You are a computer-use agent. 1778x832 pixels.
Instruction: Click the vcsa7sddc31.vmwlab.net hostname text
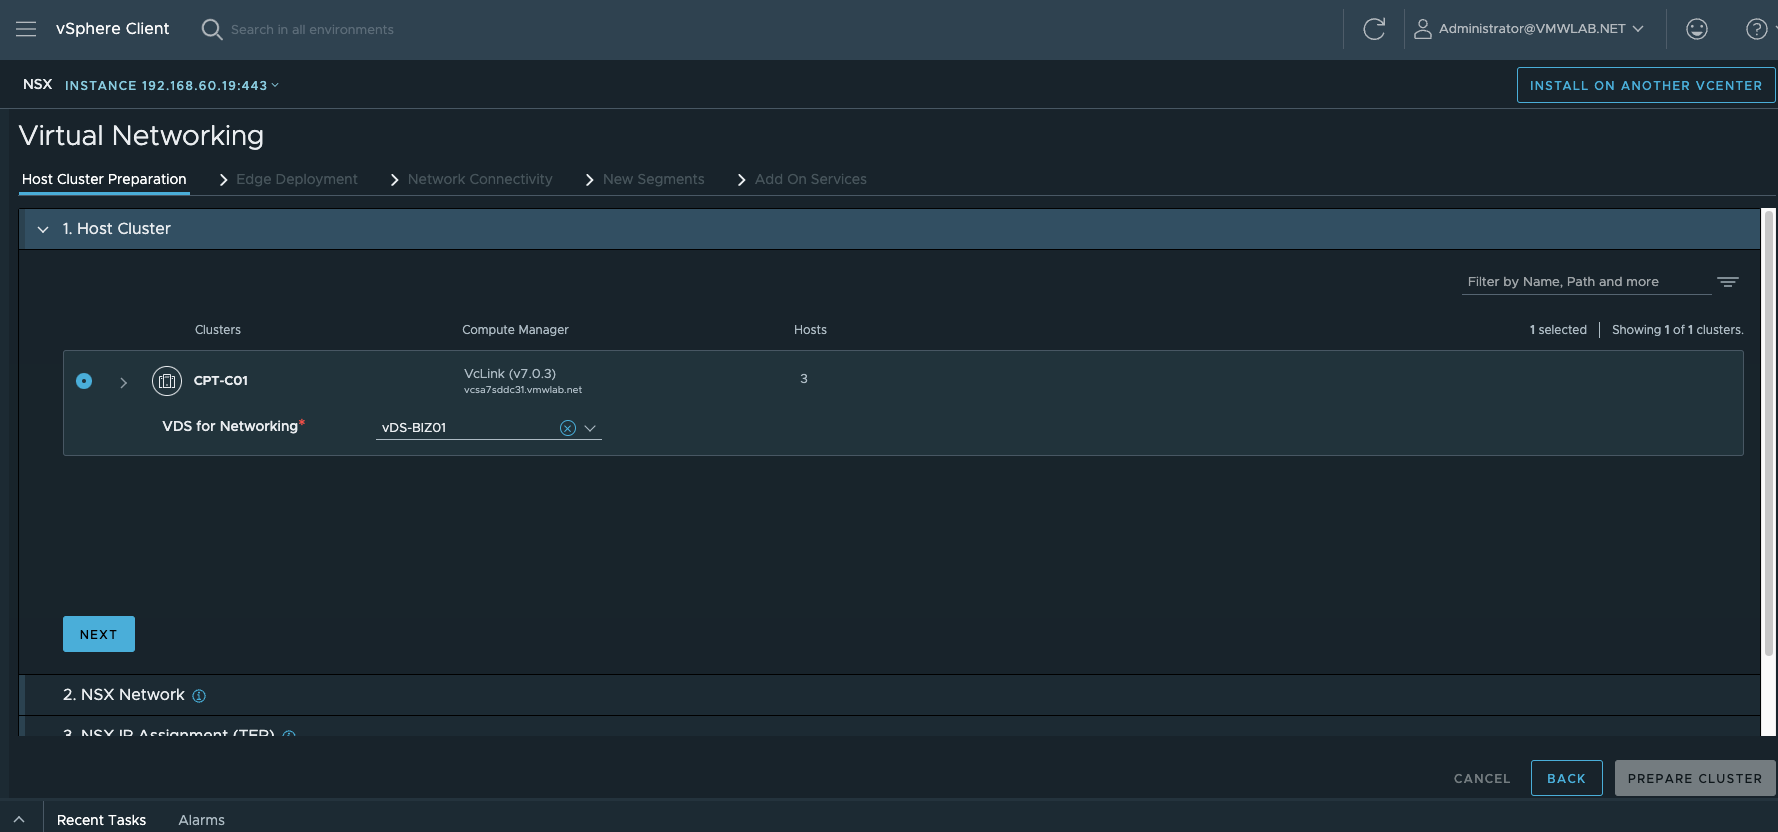tap(523, 390)
